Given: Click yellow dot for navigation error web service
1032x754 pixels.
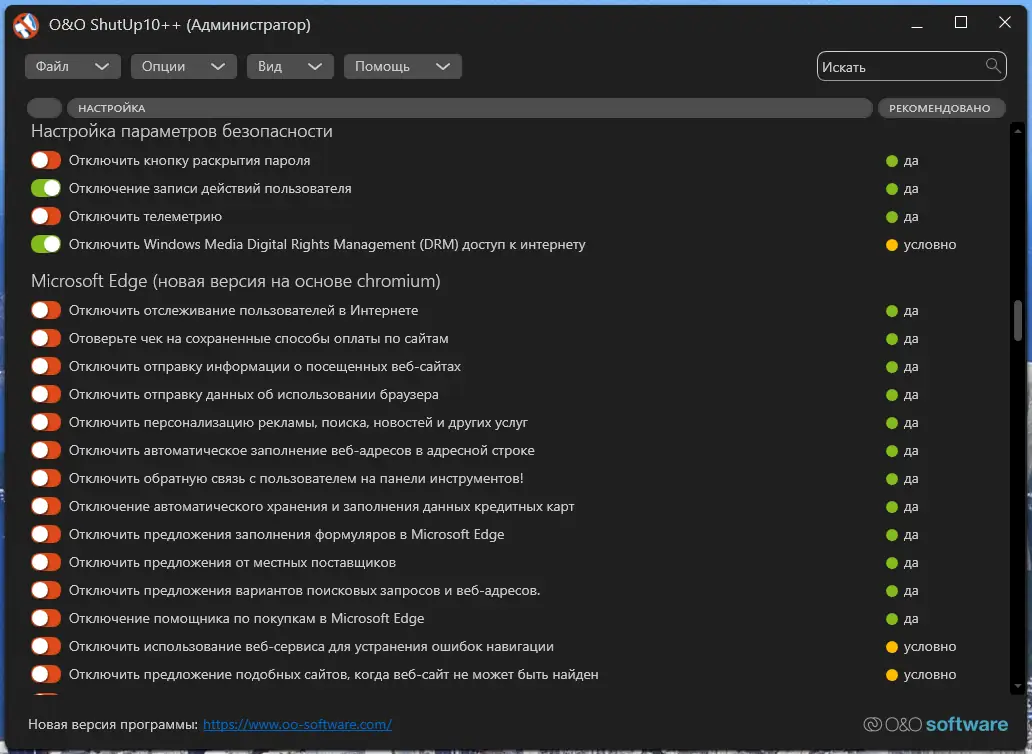Looking at the screenshot, I should point(892,647).
